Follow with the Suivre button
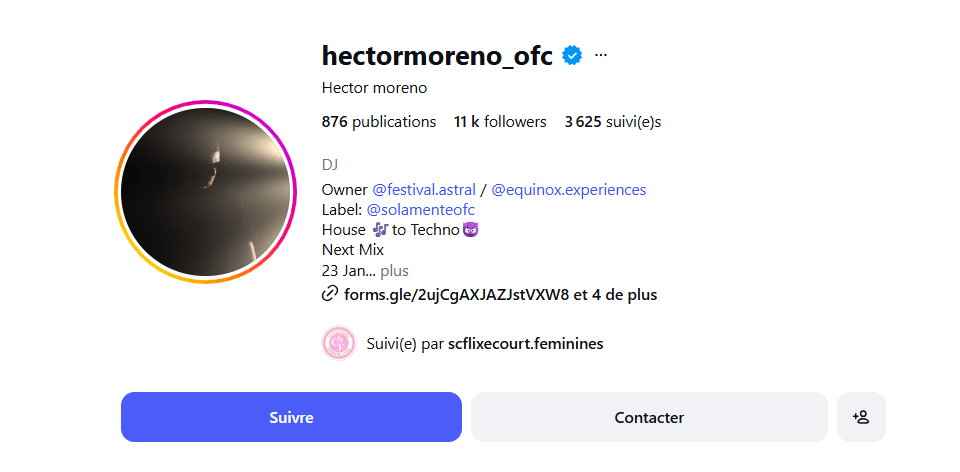This screenshot has width=960, height=472. point(291,417)
